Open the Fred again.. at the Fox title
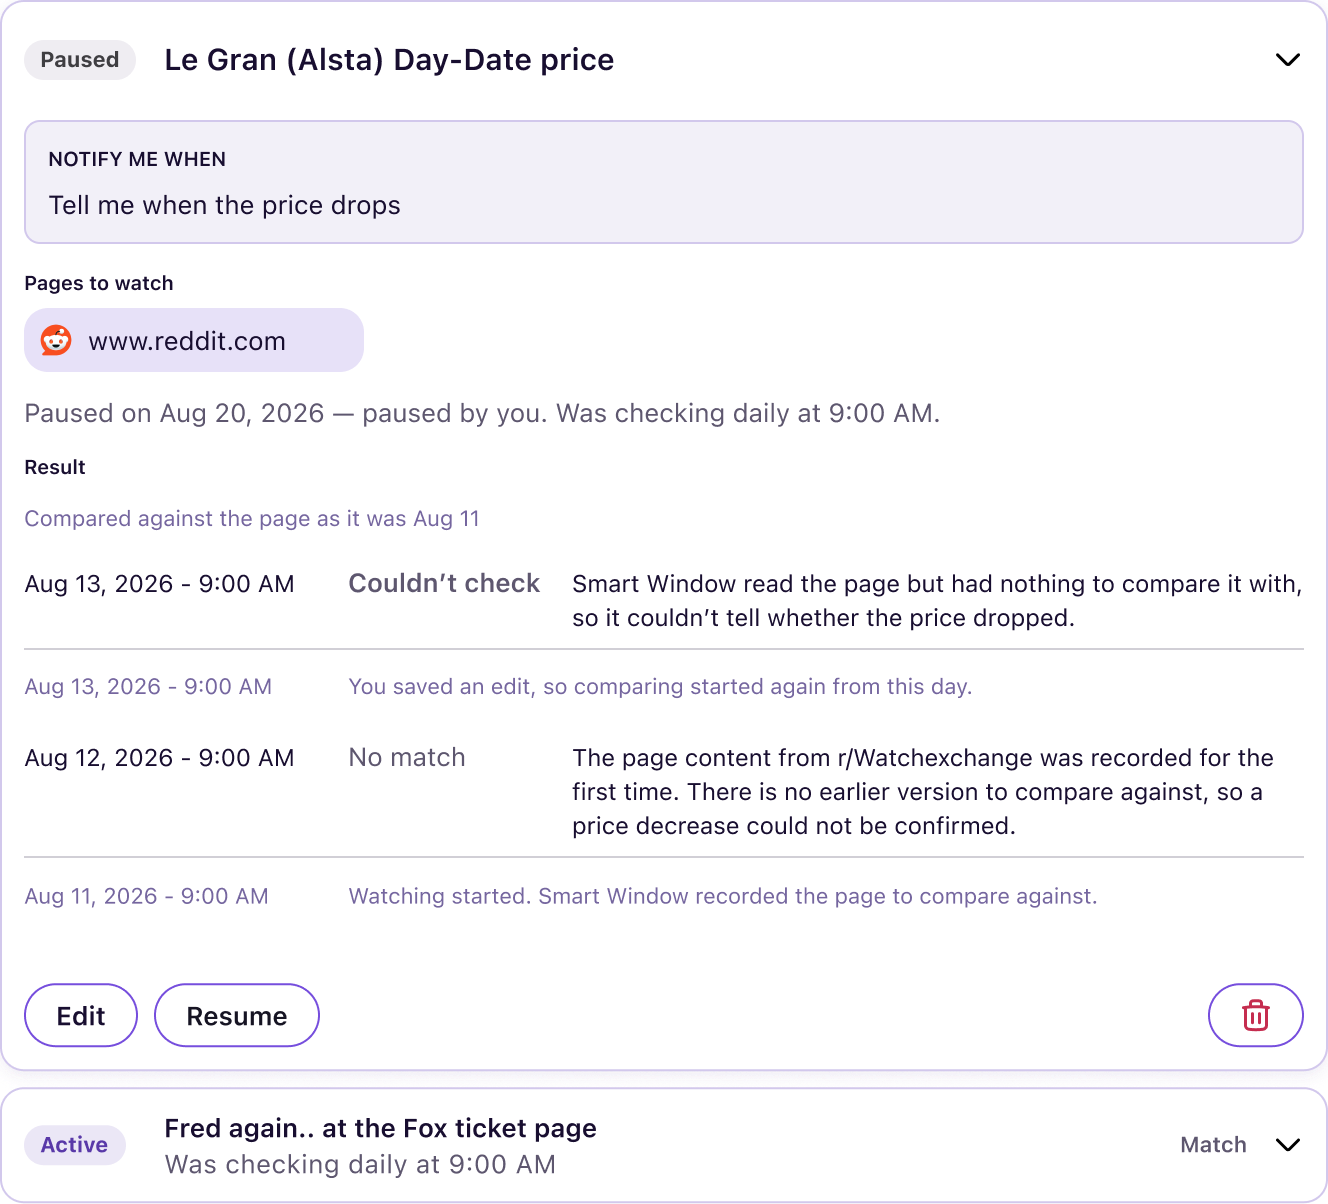The height and width of the screenshot is (1204, 1328). (380, 1128)
